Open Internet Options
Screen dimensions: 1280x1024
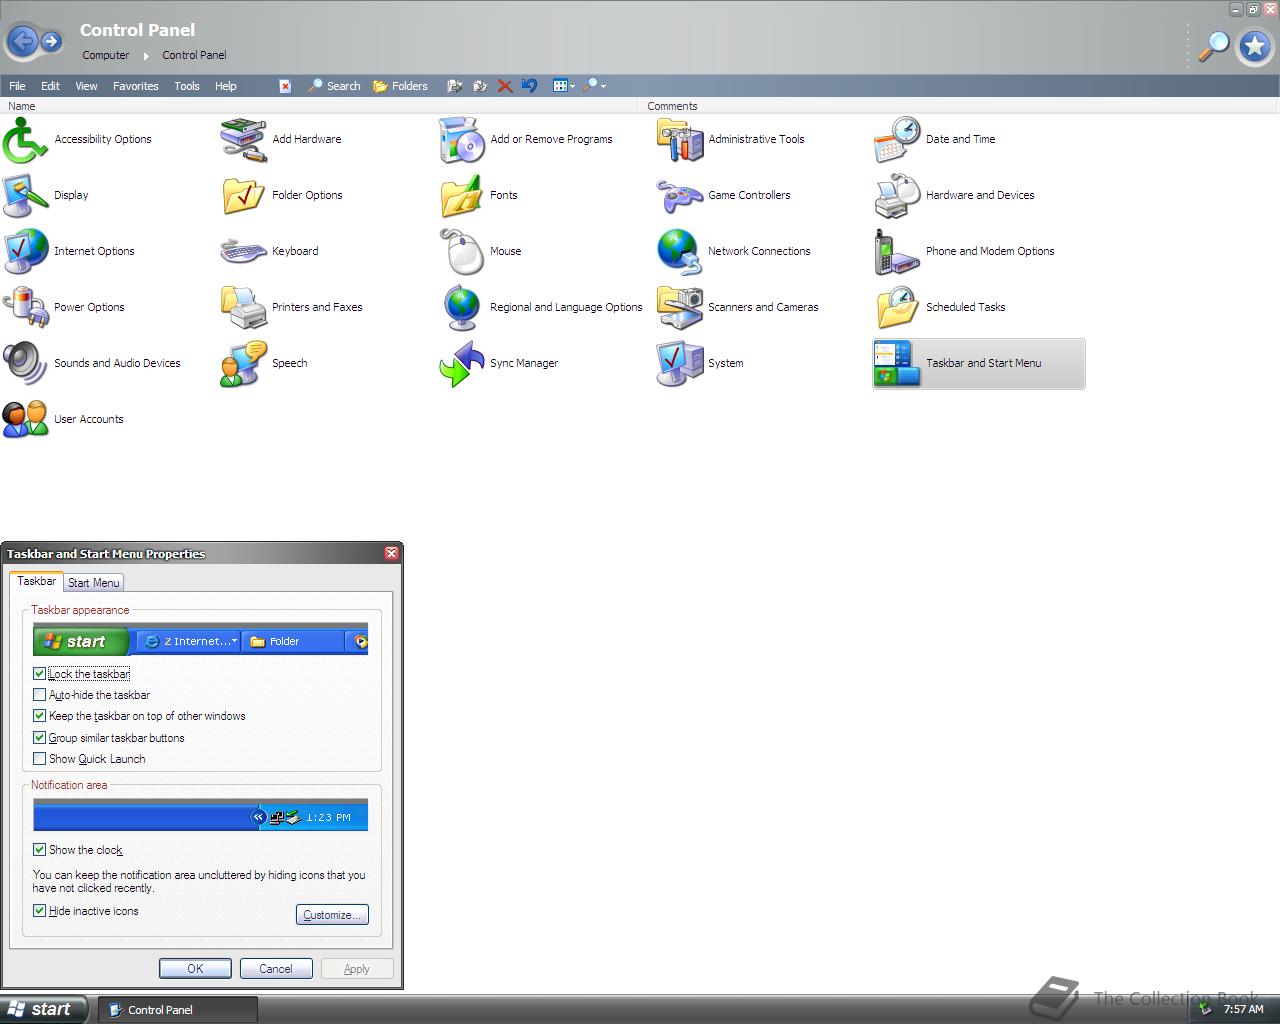click(x=69, y=251)
